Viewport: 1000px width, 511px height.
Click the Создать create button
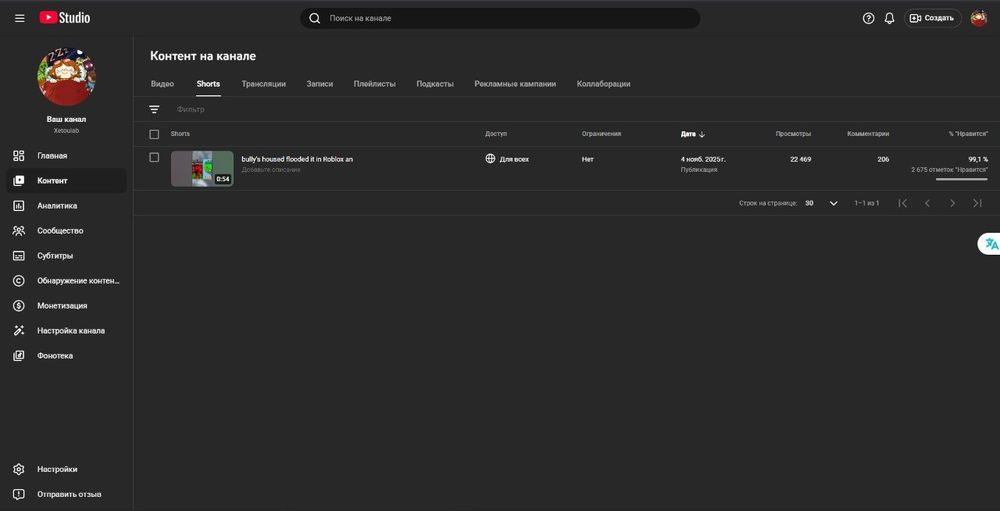[x=932, y=19]
